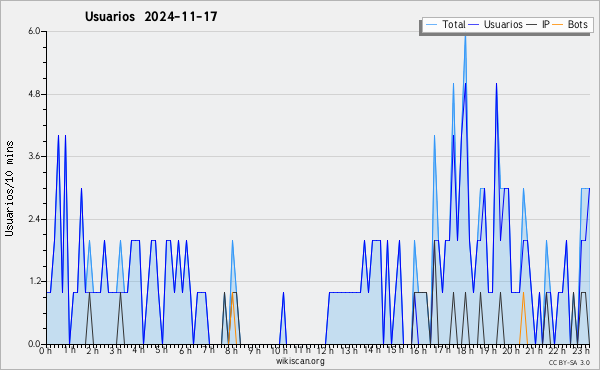Click the 'CC BY-SA 3.0' license text
Image resolution: width=600 pixels, height=370 pixels.
(x=569, y=363)
